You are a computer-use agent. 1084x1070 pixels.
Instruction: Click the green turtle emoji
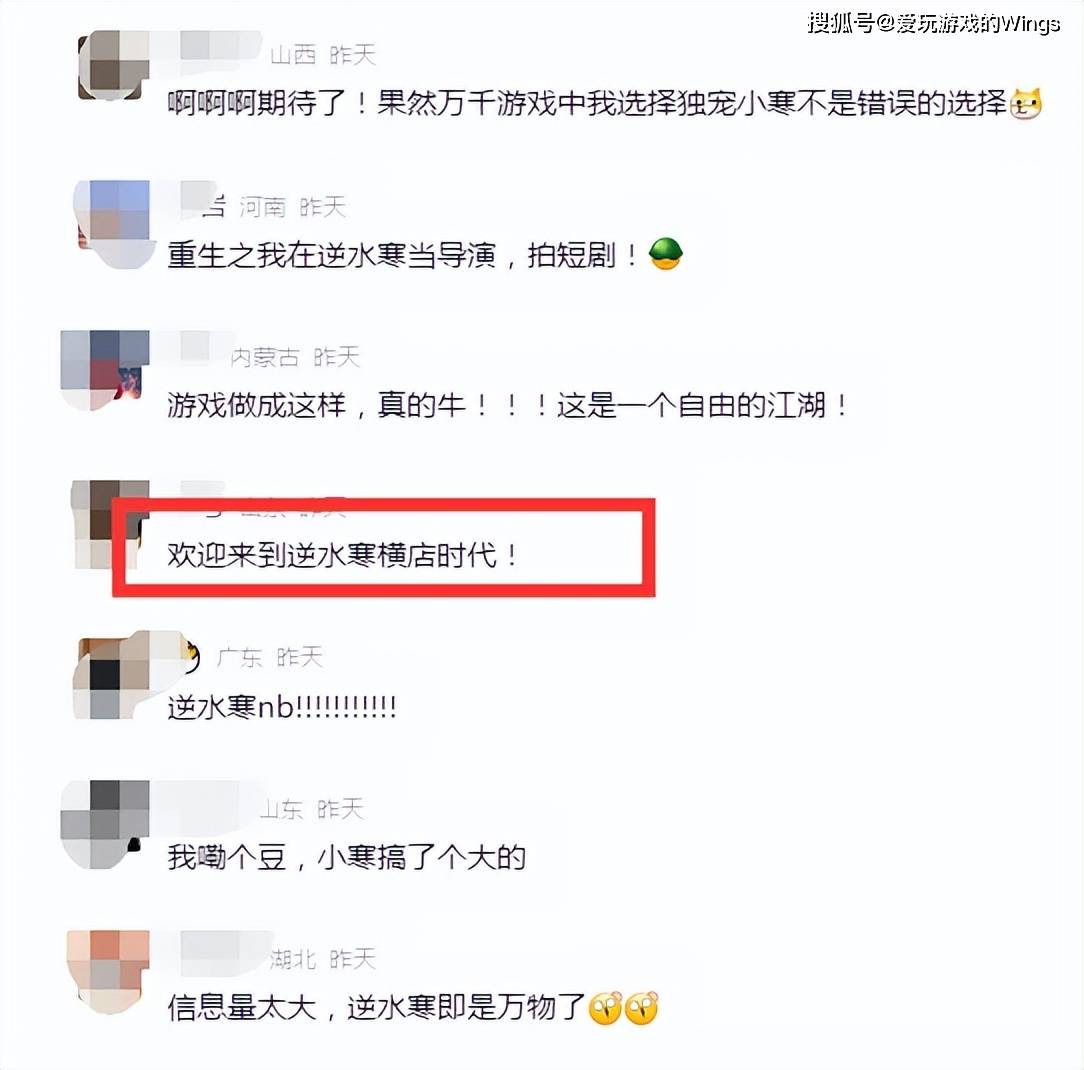[666, 254]
